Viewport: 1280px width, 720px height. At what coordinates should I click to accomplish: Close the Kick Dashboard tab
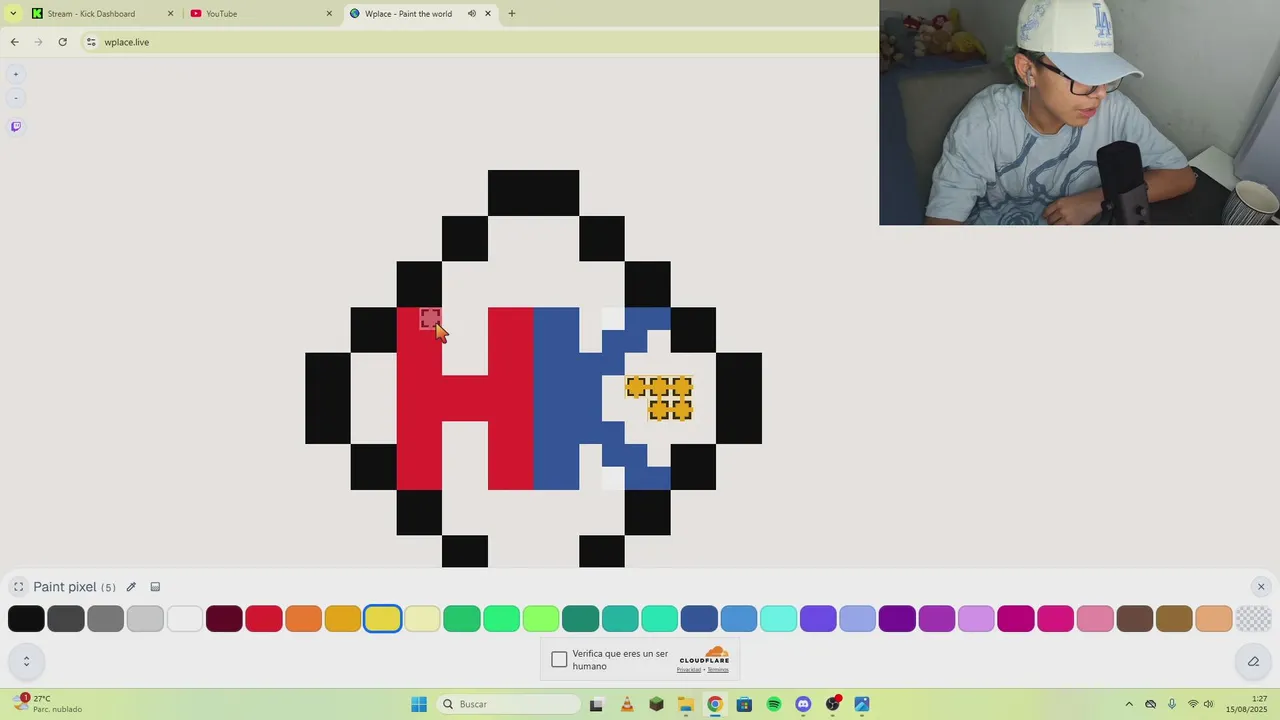click(170, 13)
